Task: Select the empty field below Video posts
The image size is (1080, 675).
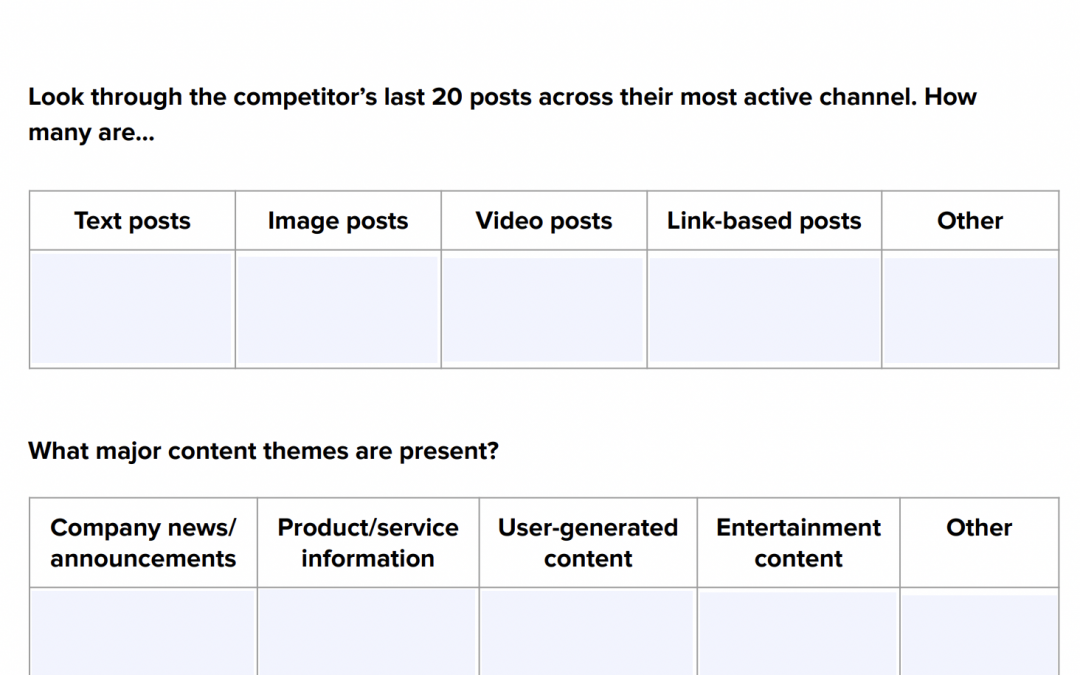Action: (x=544, y=308)
